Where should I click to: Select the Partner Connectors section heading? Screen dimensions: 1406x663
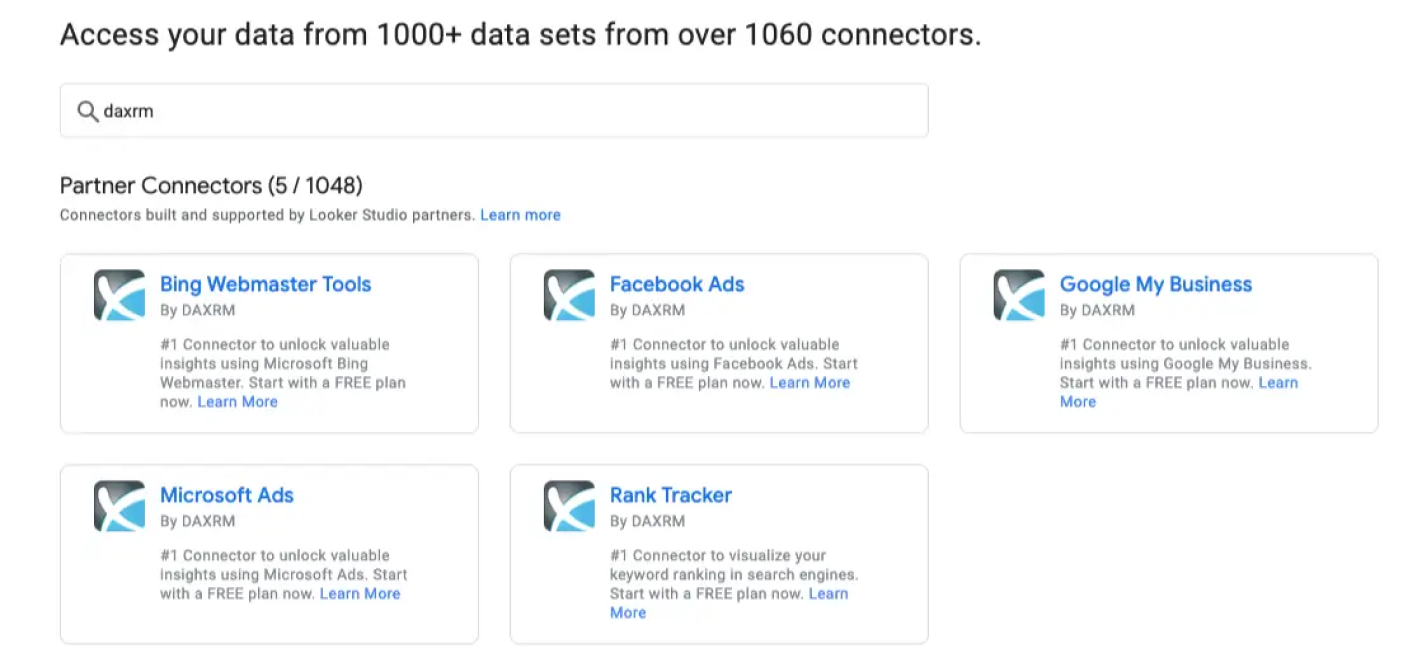[211, 186]
